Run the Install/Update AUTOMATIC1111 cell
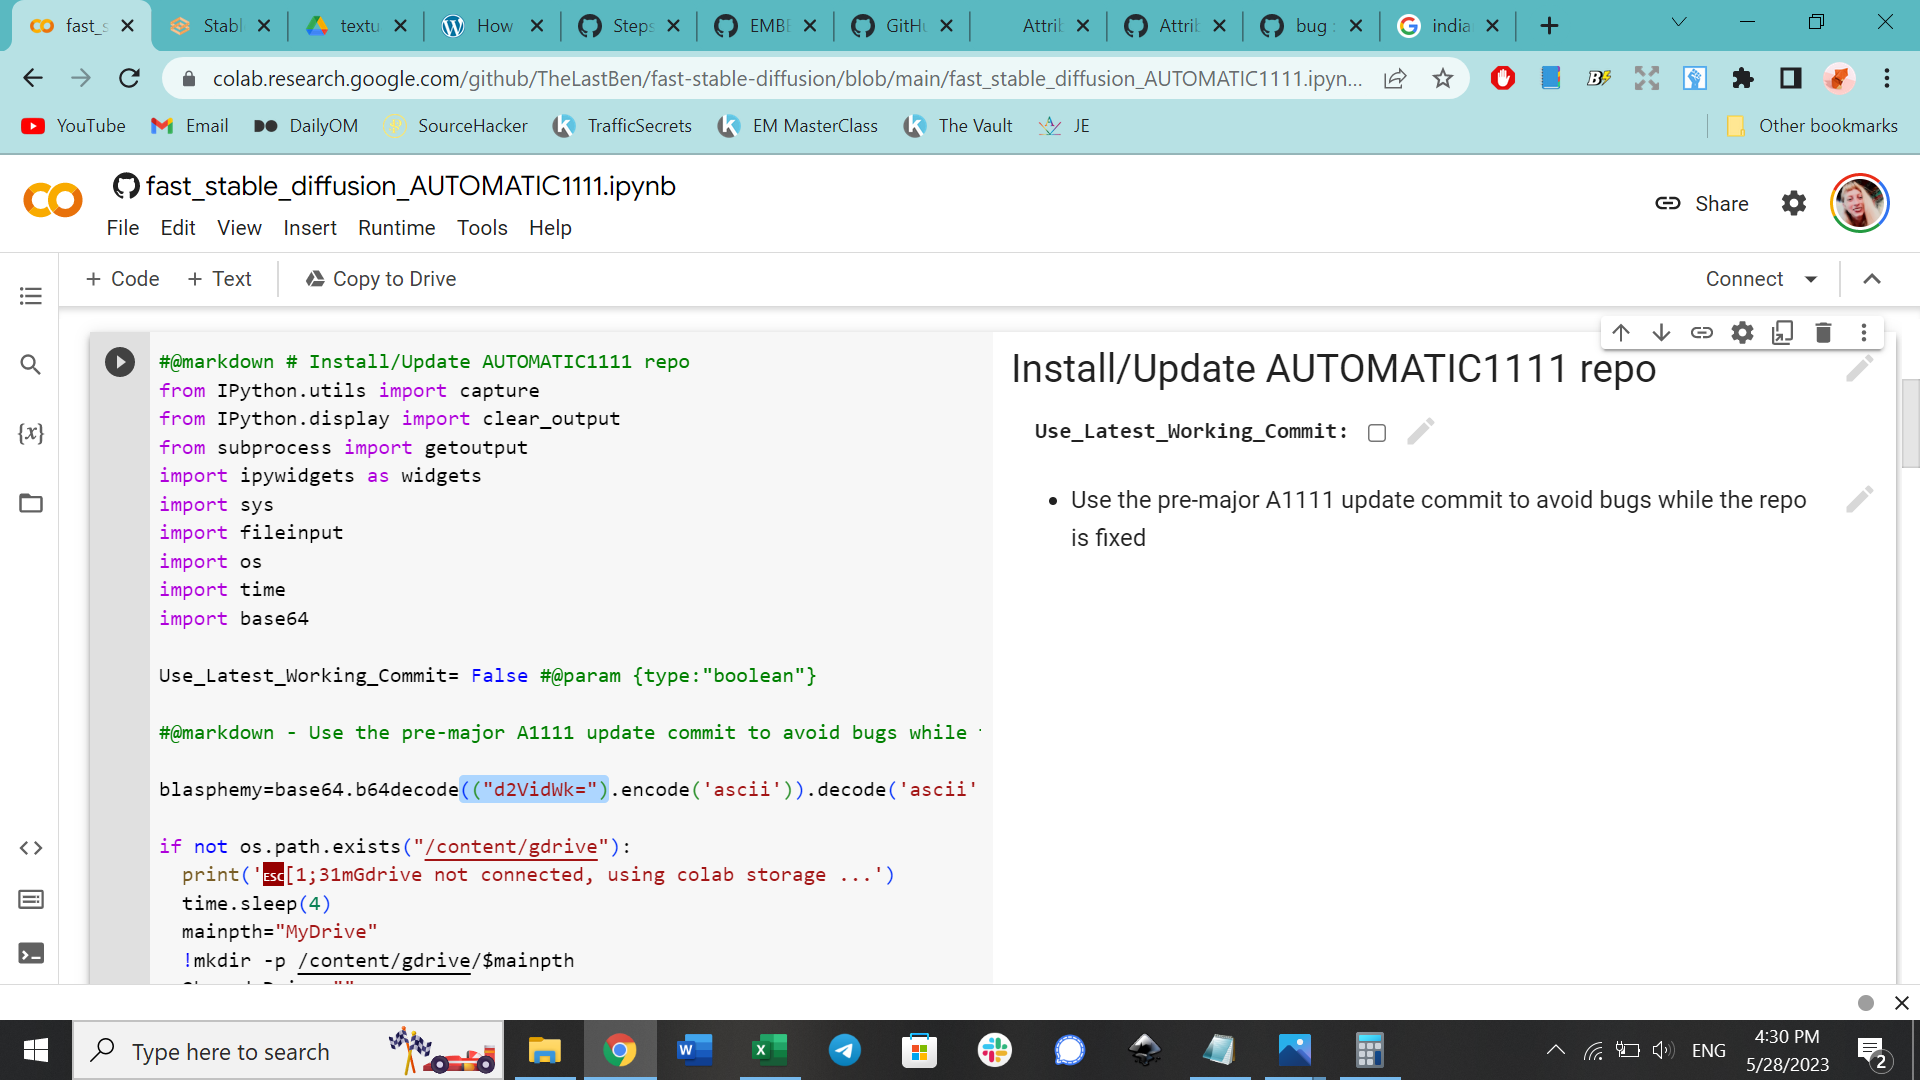The image size is (1920, 1080). (x=120, y=362)
